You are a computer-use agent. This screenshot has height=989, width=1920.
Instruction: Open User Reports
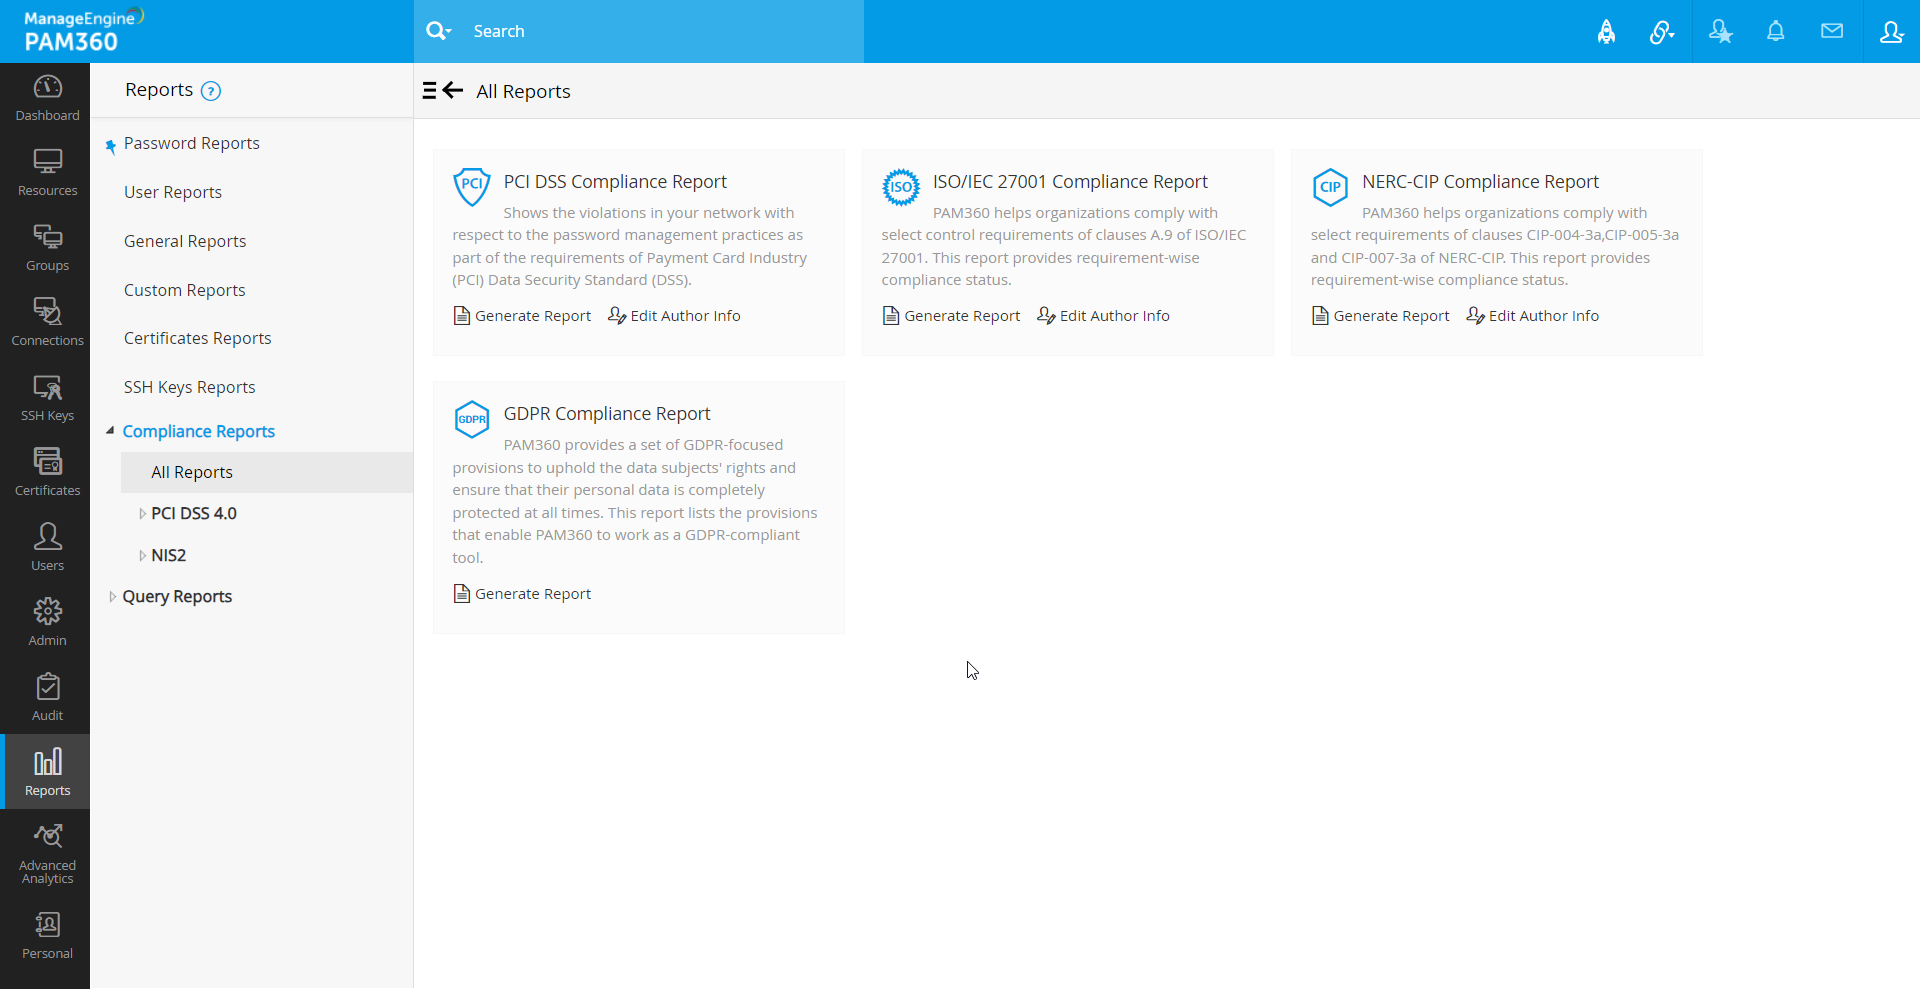pos(173,192)
